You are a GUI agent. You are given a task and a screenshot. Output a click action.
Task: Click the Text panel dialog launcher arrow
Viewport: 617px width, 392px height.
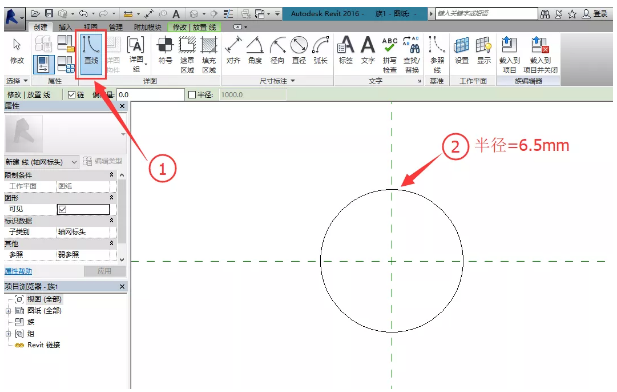pyautogui.click(x=419, y=81)
